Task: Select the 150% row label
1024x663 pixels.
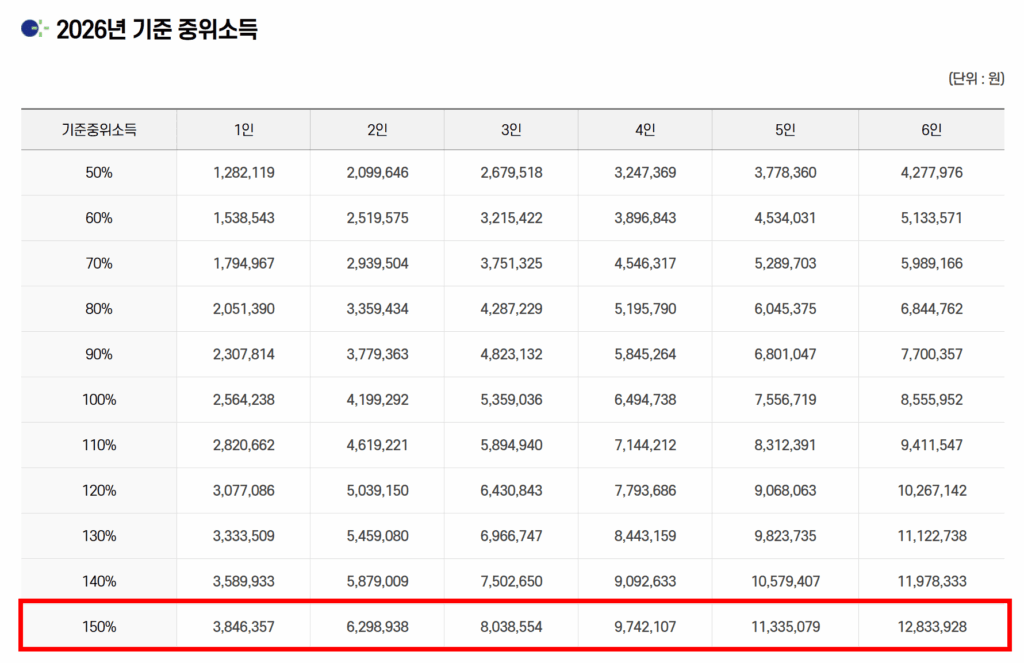Action: [x=99, y=626]
